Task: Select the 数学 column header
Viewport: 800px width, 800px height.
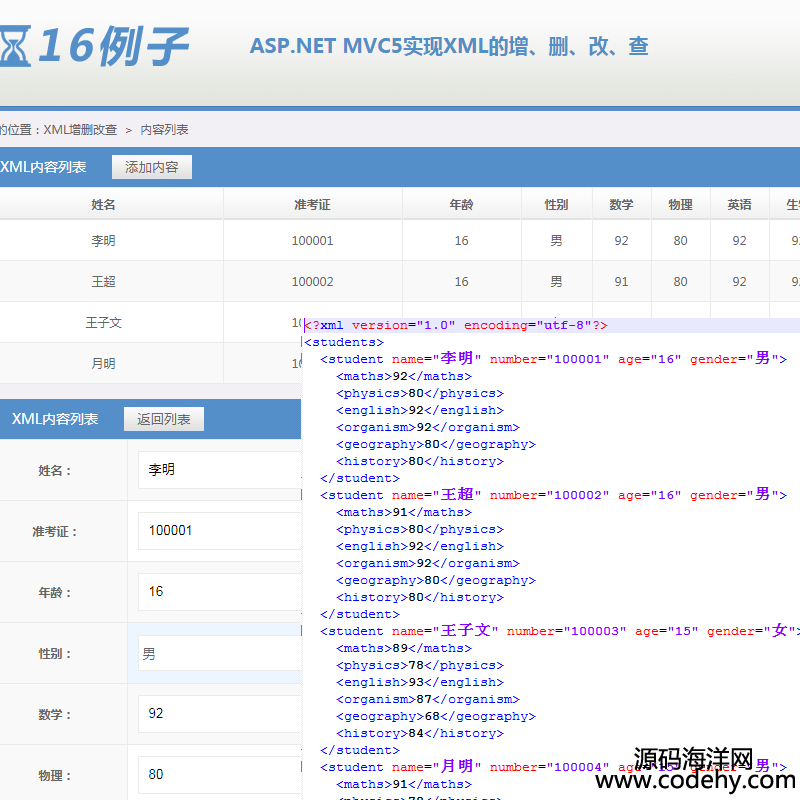Action: [621, 205]
